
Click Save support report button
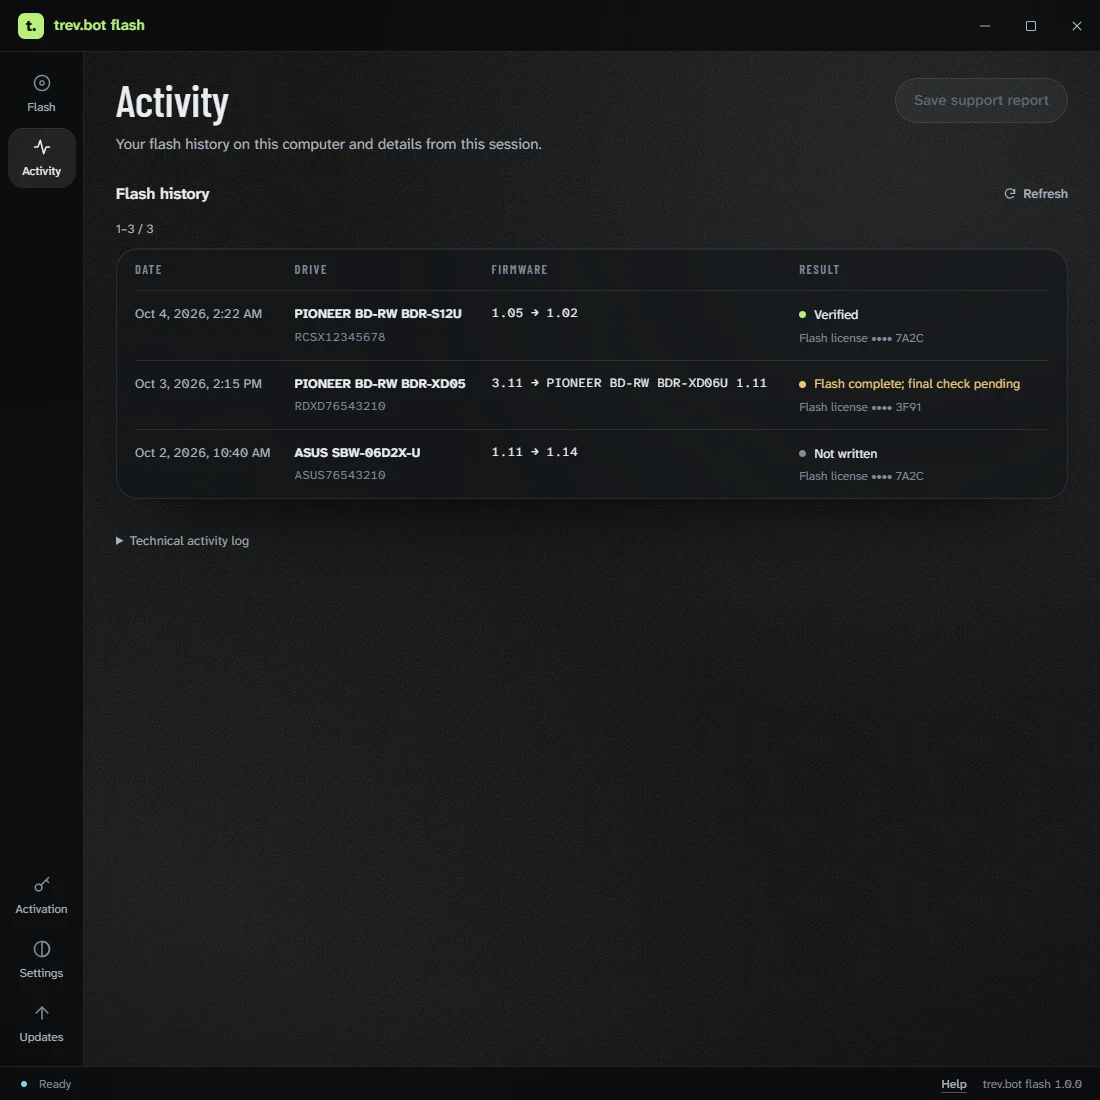(x=981, y=100)
